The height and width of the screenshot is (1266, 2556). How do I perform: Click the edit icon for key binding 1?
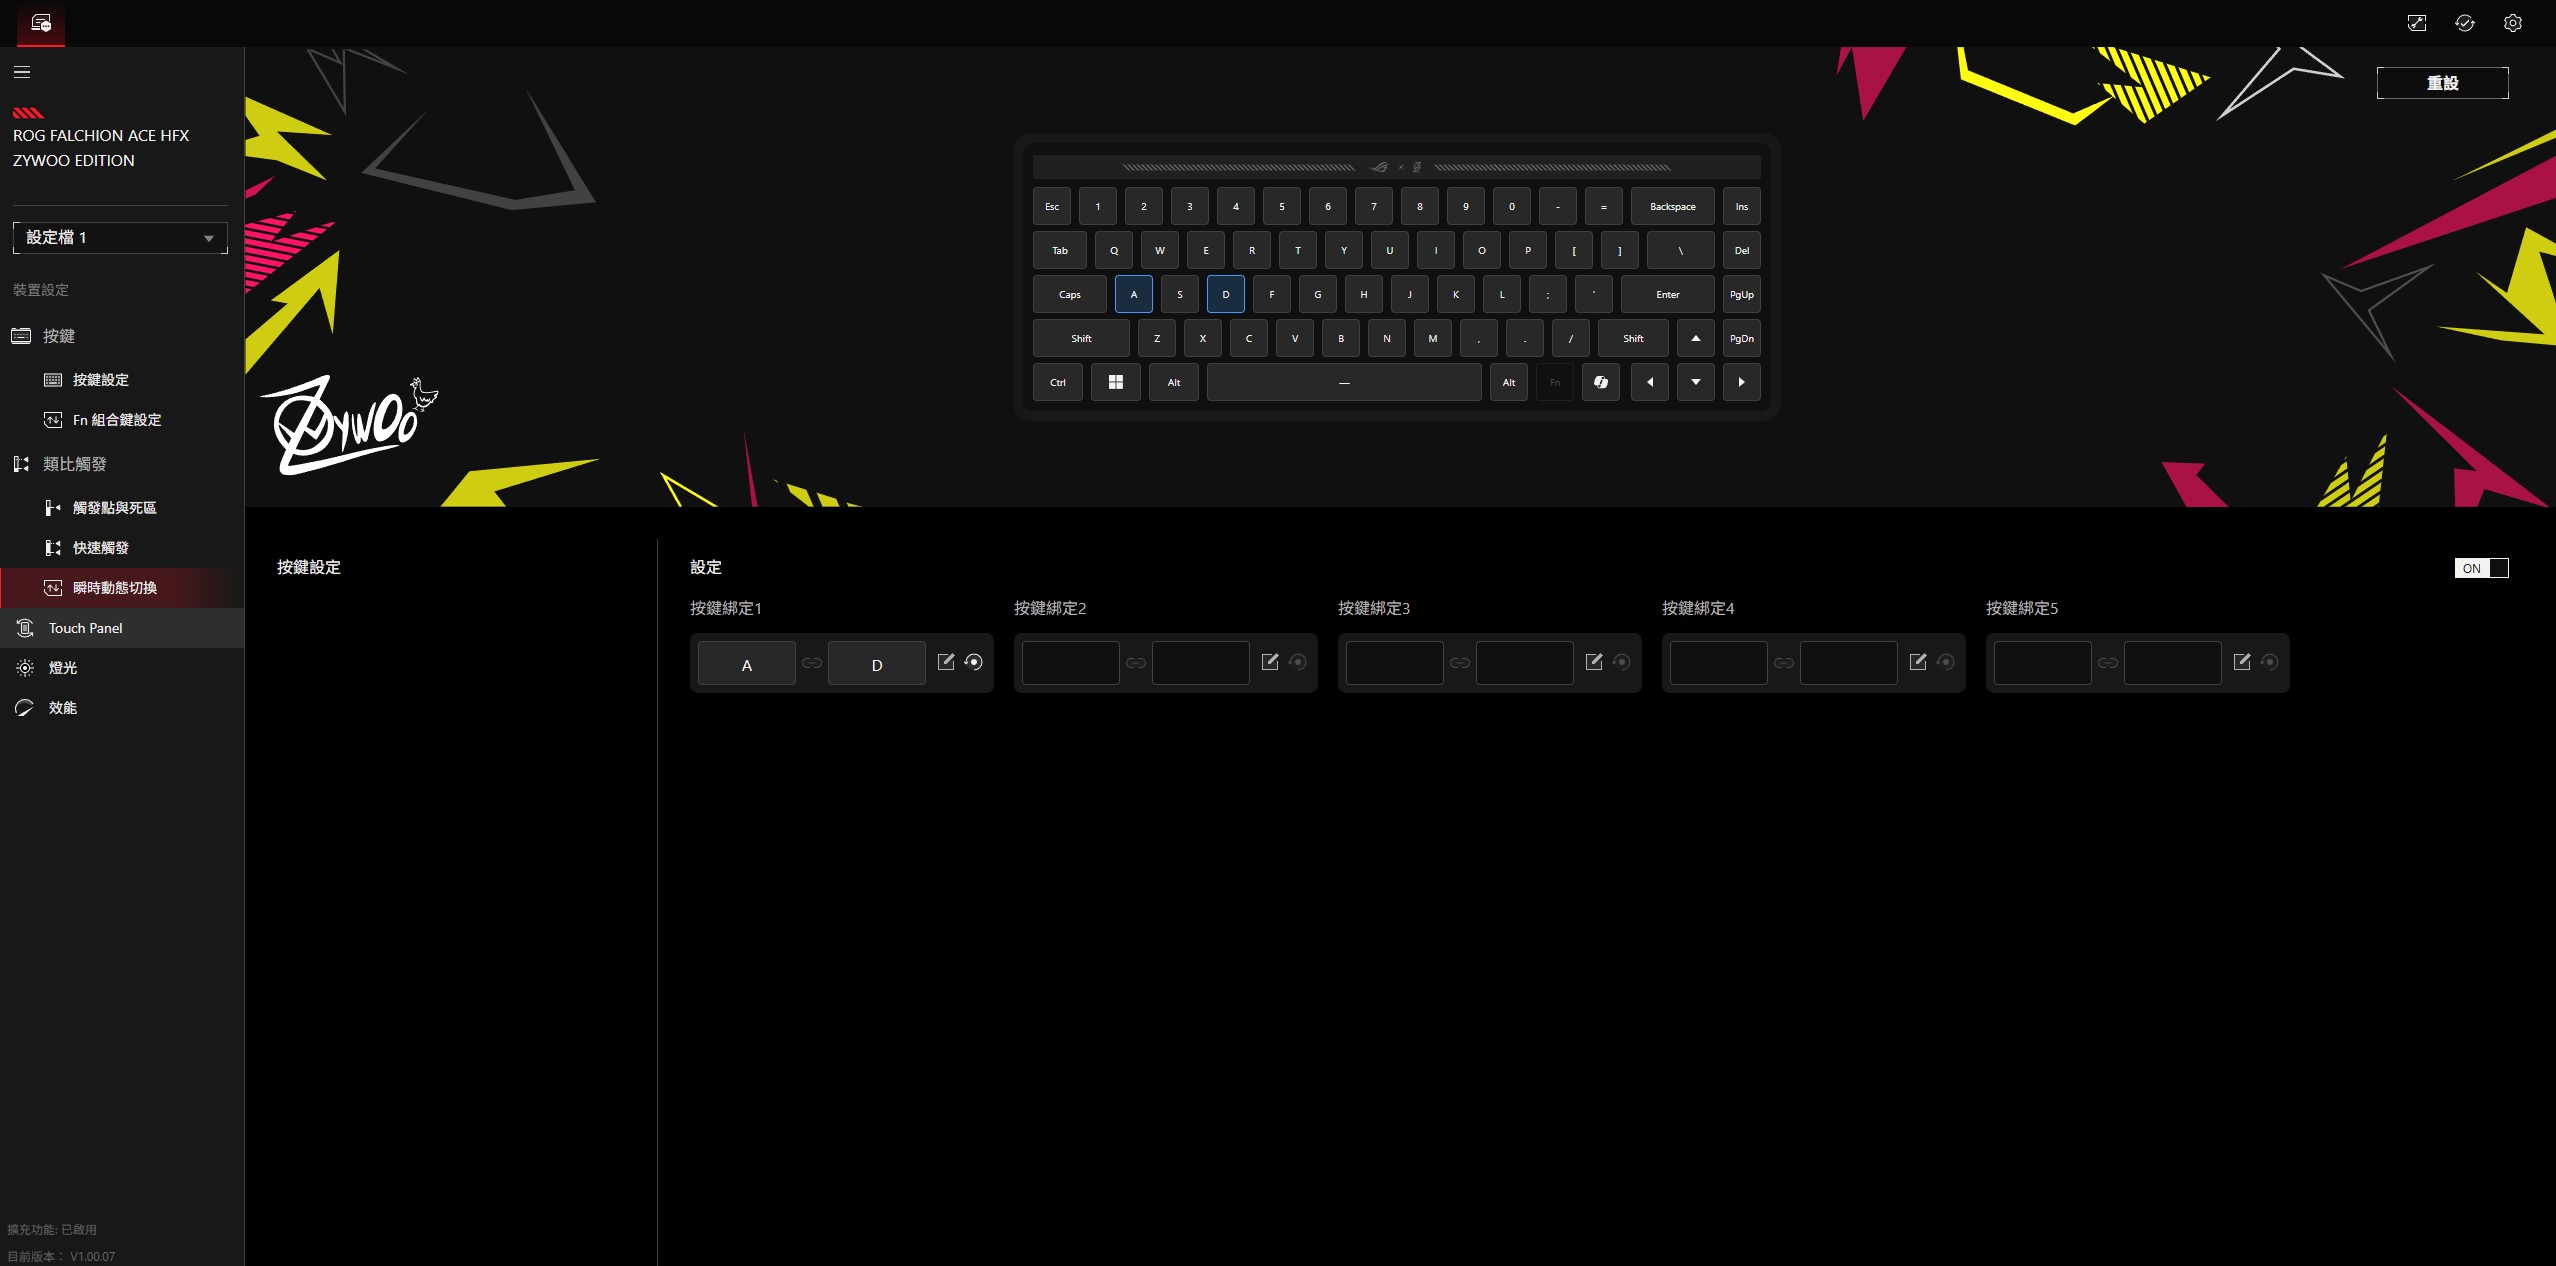click(x=945, y=662)
